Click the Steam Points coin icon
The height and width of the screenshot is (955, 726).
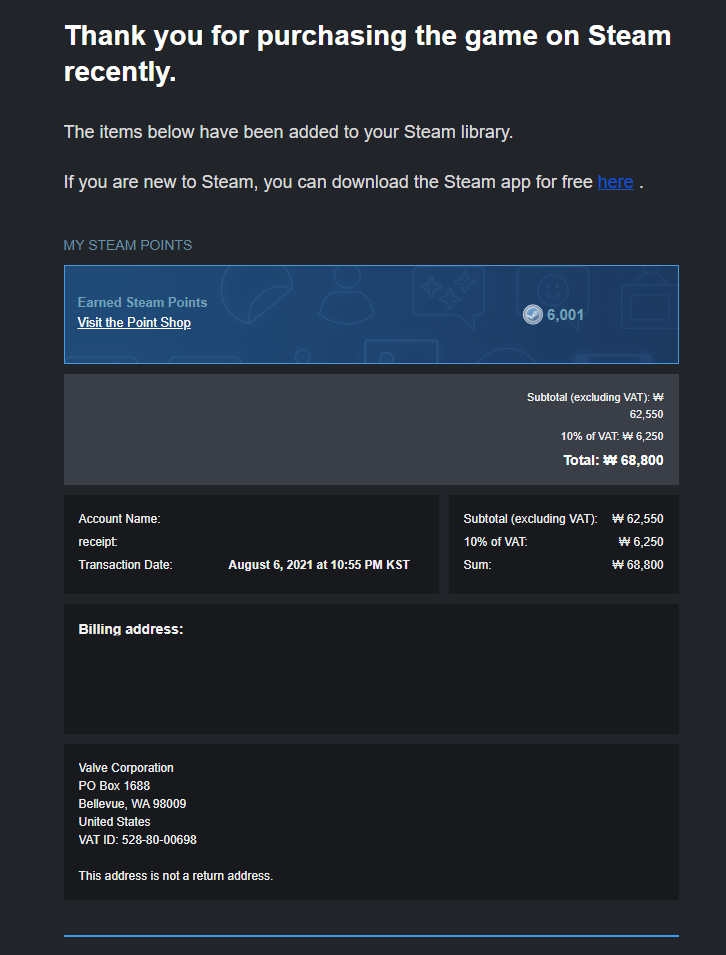[x=532, y=315]
